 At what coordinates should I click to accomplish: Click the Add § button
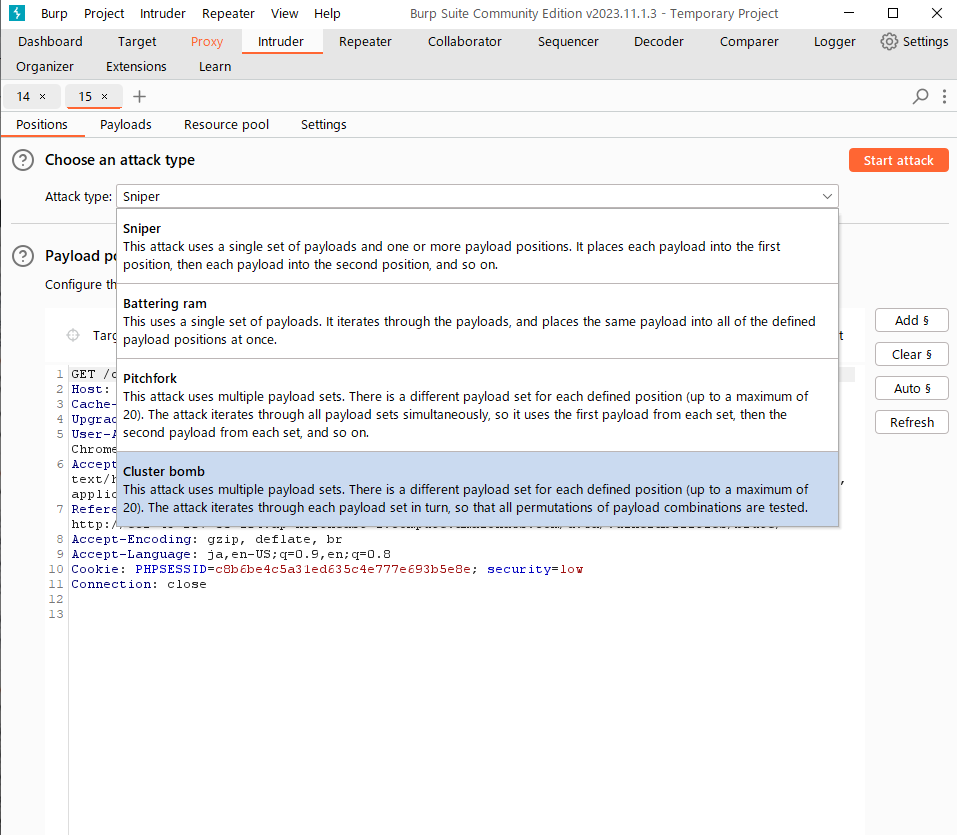tap(911, 320)
